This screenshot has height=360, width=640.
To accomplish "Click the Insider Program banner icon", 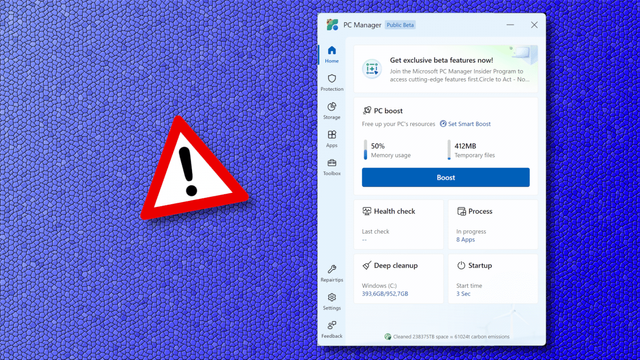I will point(372,69).
